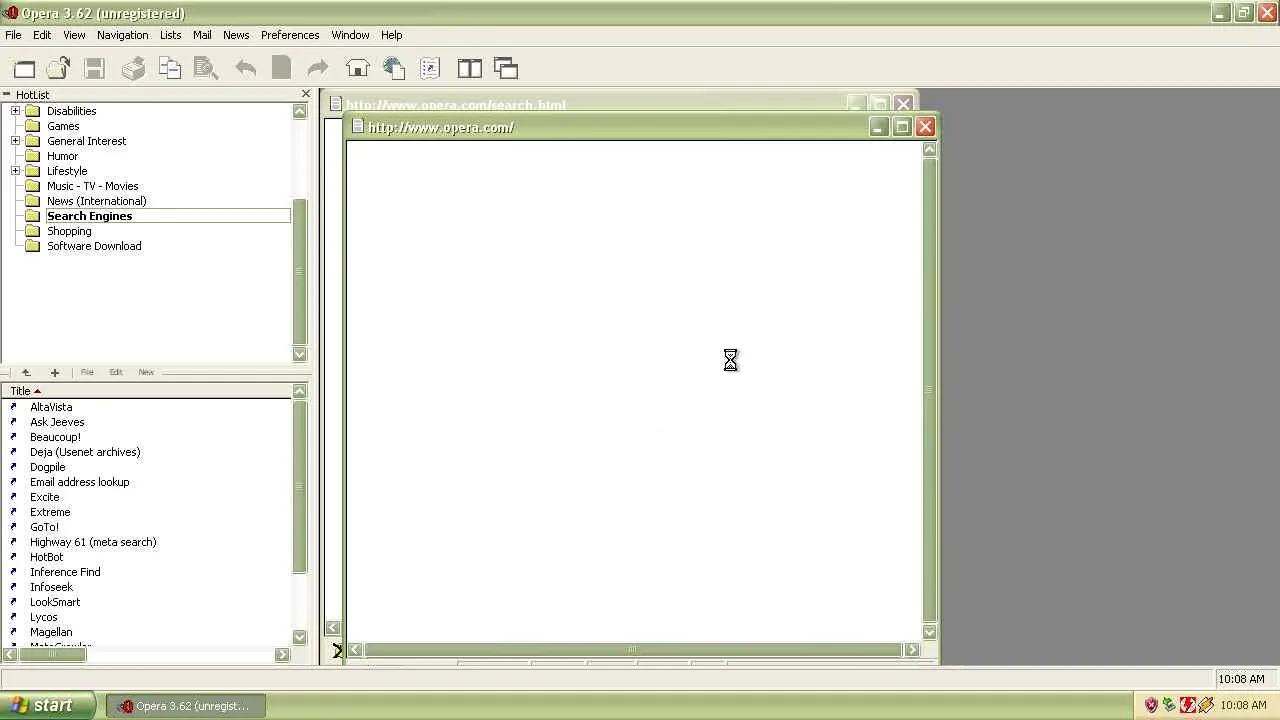Click the Find in page toolbar icon
The width and height of the screenshot is (1280, 720).
pyautogui.click(x=206, y=68)
